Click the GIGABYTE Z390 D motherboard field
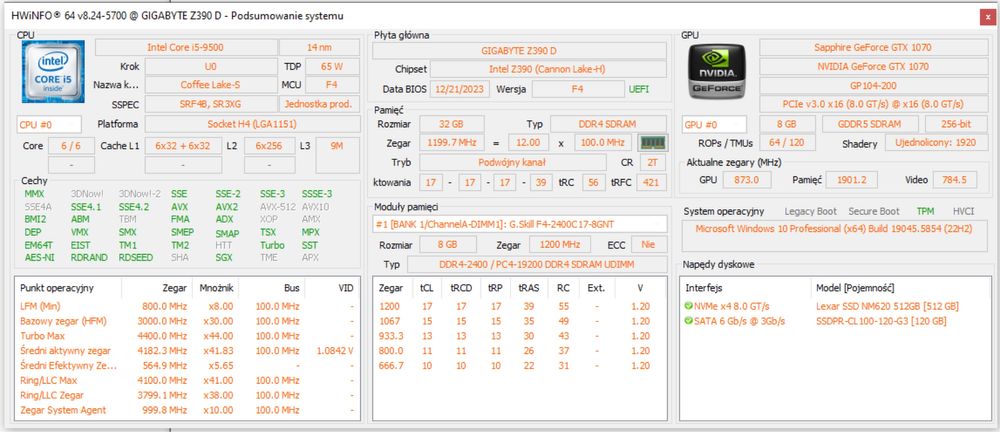This screenshot has width=1000, height=432. 519,50
